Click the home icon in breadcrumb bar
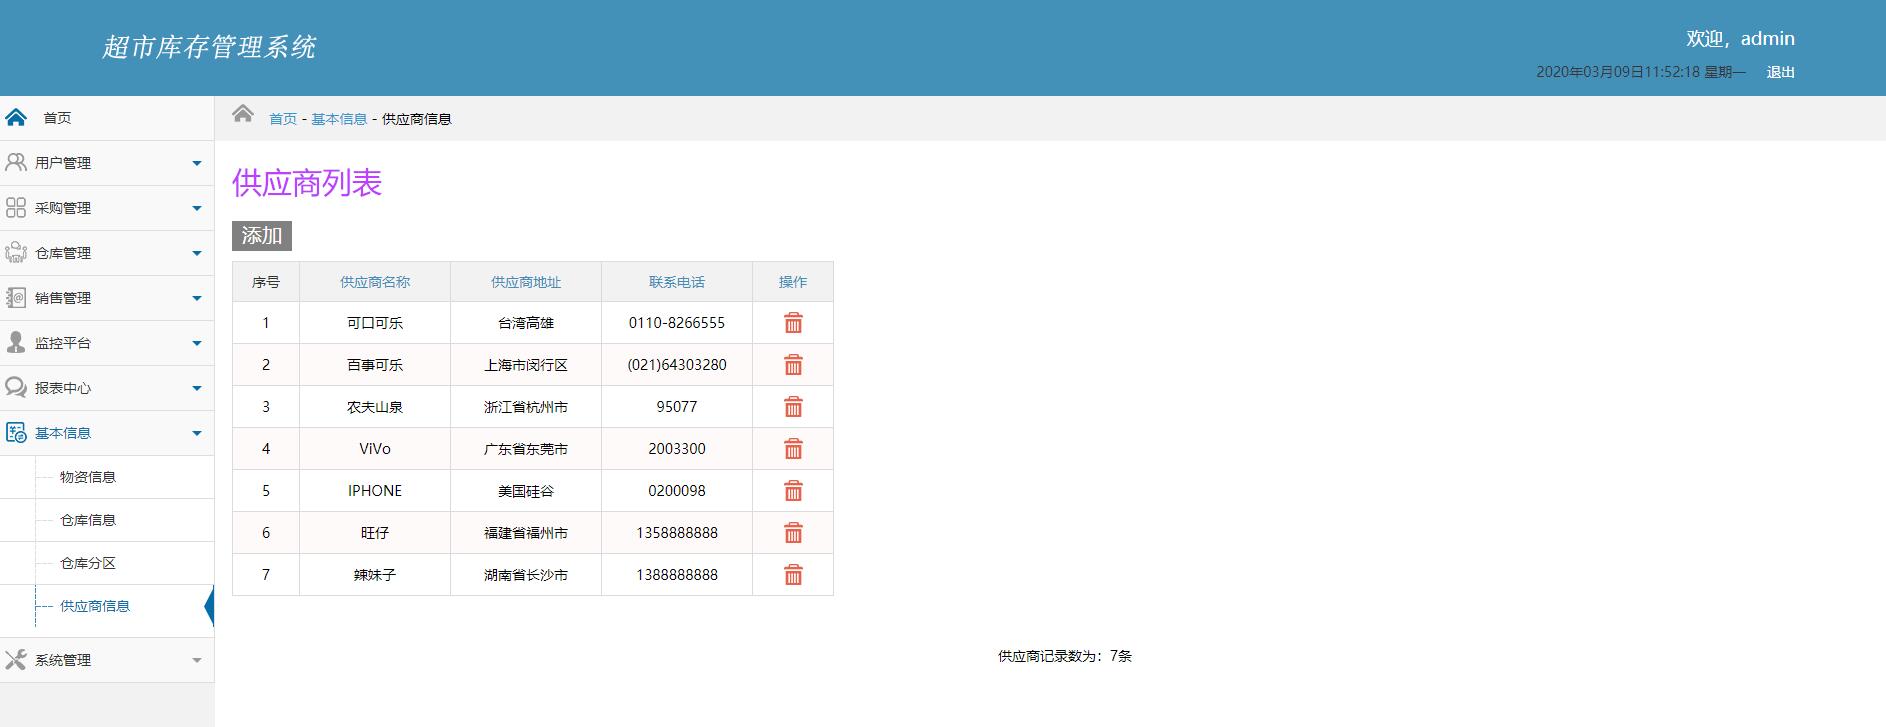1886x727 pixels. tap(243, 114)
